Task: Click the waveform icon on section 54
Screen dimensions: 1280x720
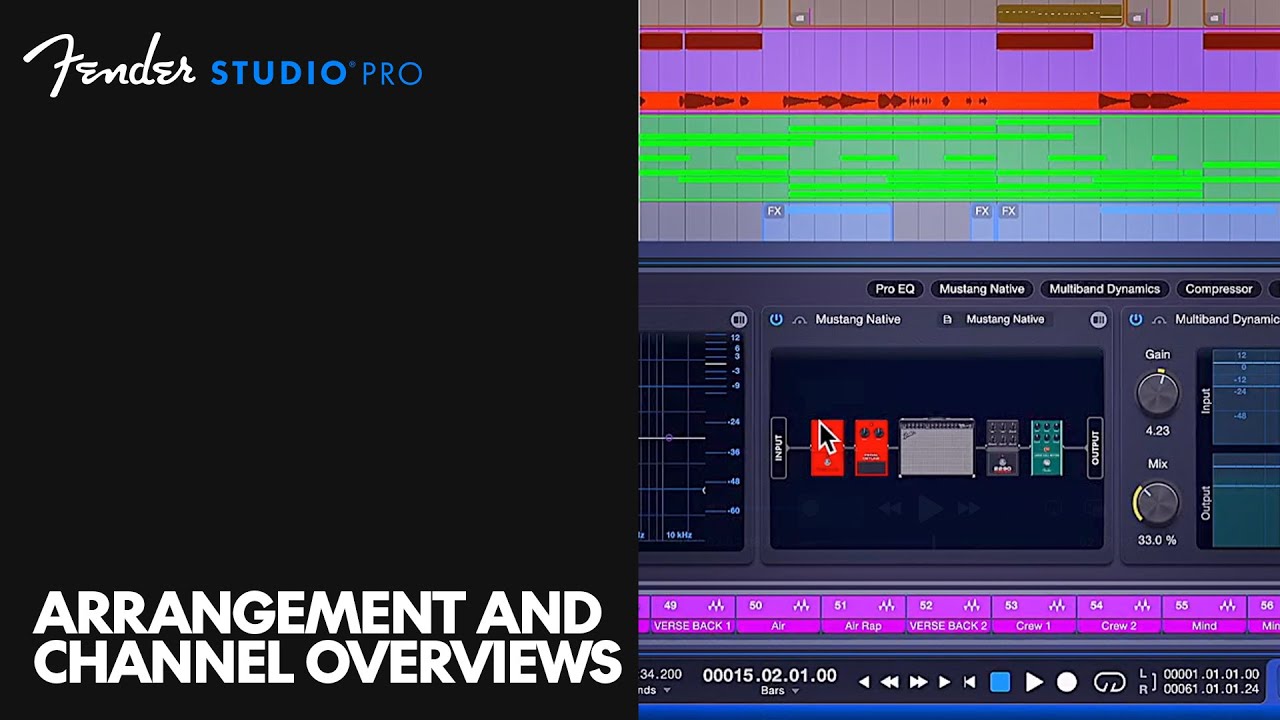Action: point(1142,606)
